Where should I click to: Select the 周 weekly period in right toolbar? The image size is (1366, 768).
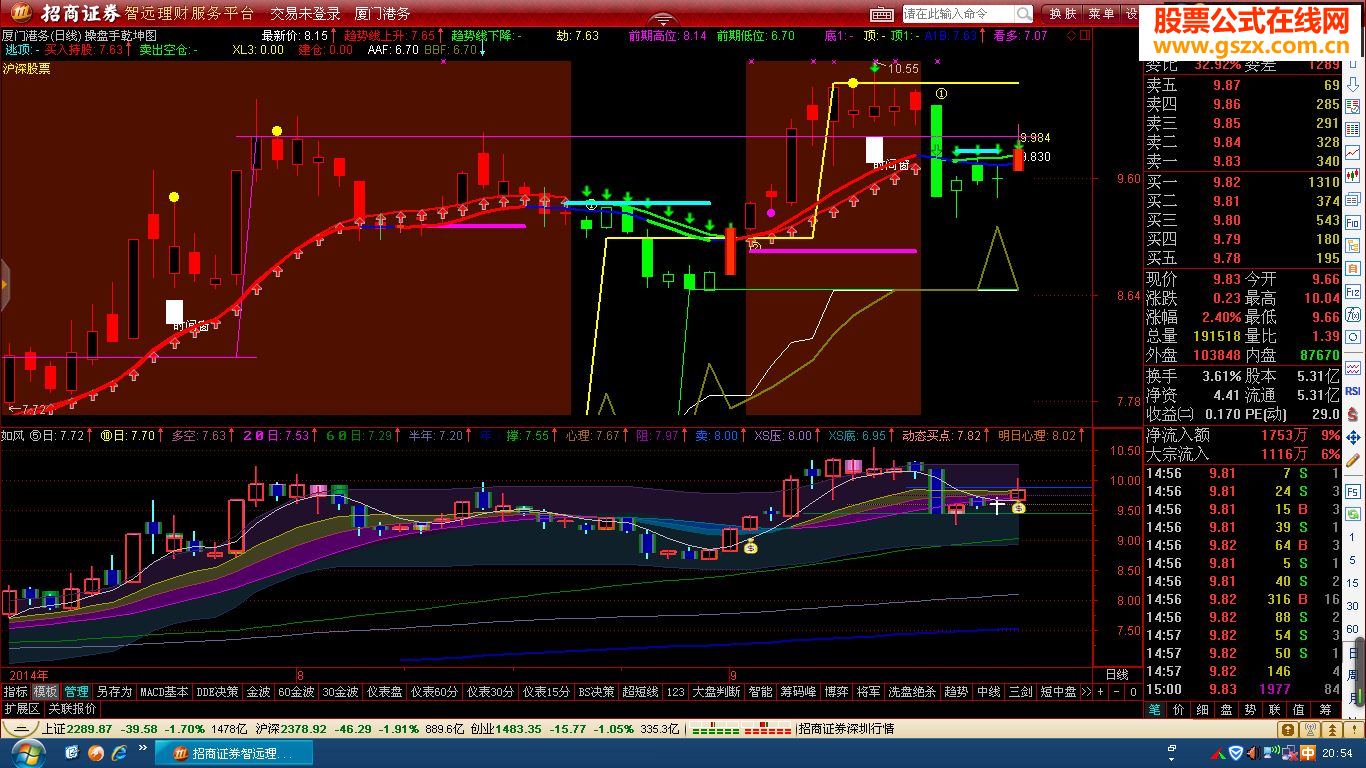(x=1353, y=675)
